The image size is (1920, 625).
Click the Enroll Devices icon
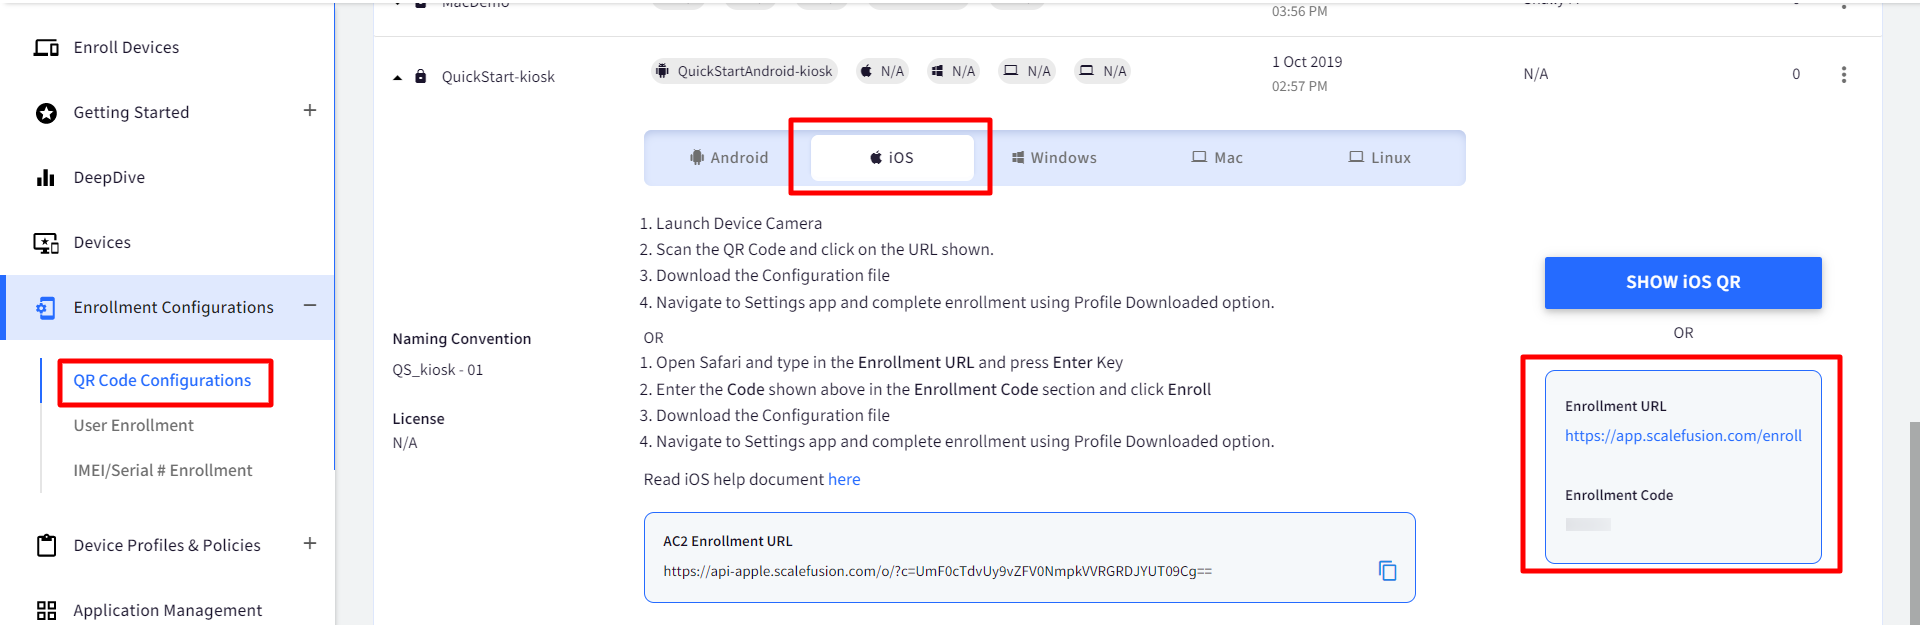click(46, 47)
